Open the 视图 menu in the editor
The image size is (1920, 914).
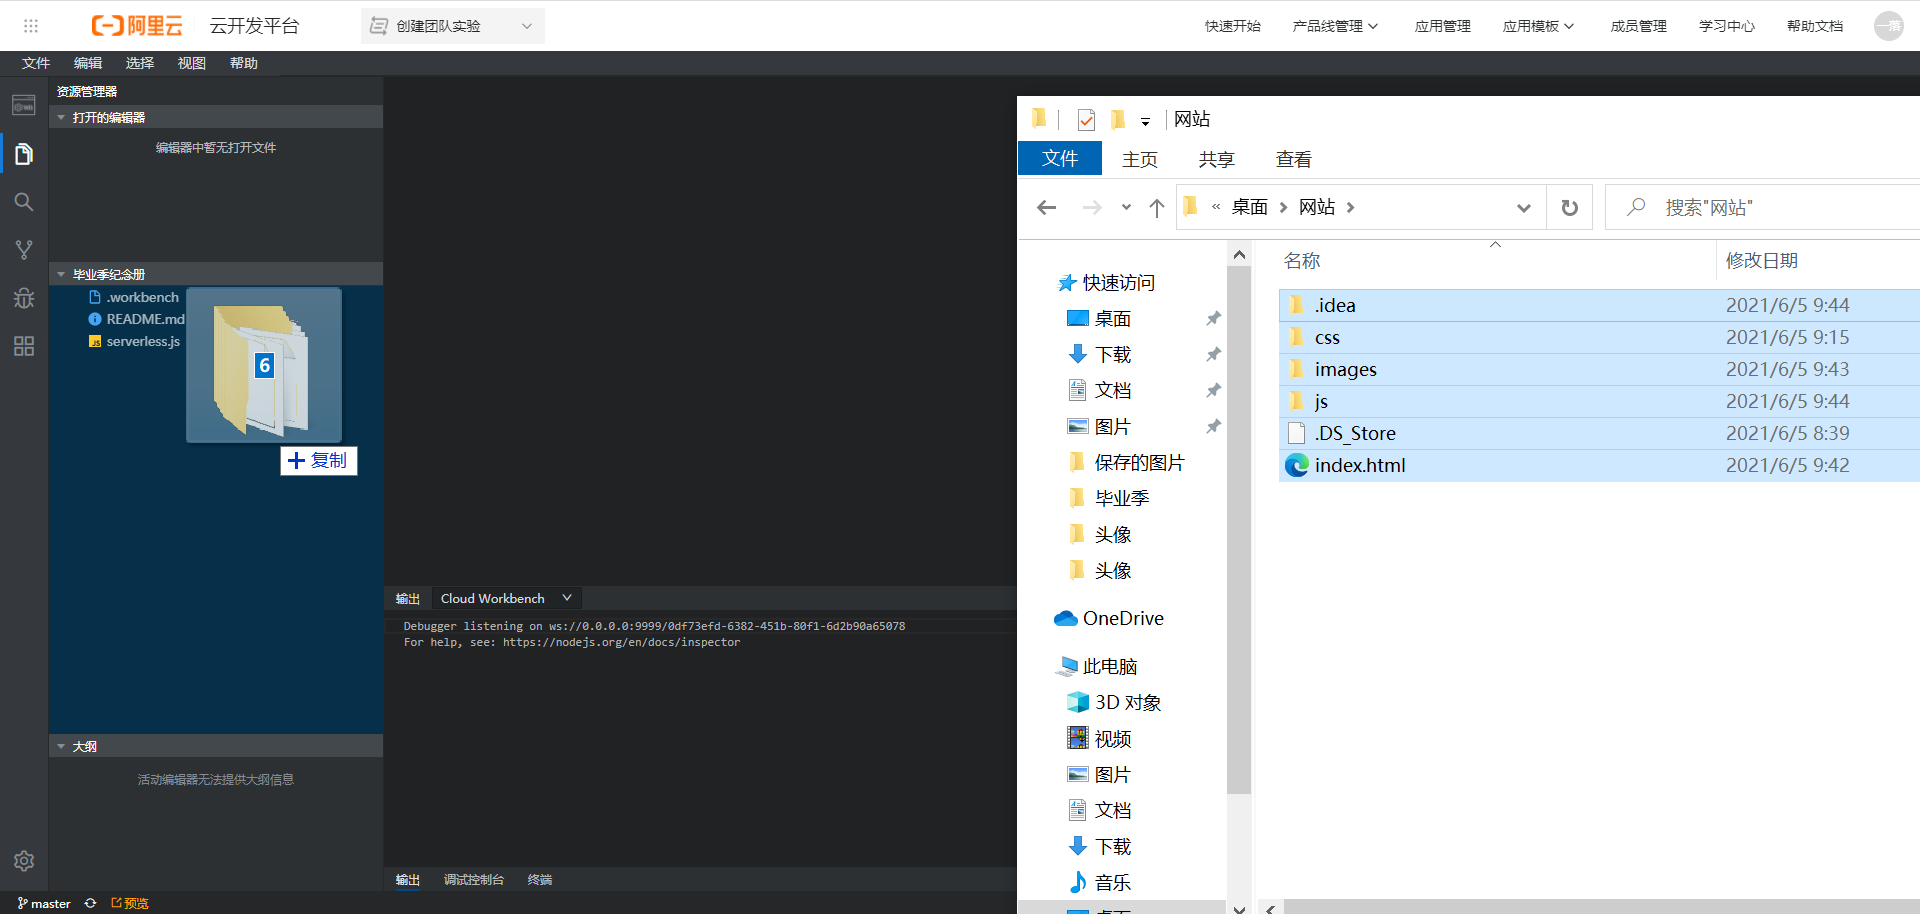tap(192, 63)
